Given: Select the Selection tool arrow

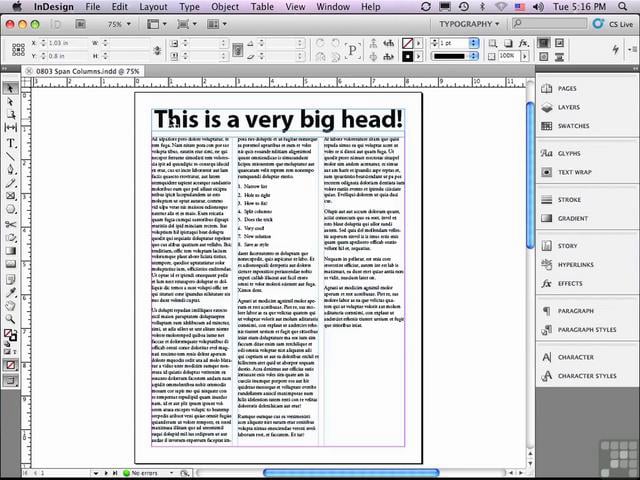Looking at the screenshot, I should pos(10,88).
